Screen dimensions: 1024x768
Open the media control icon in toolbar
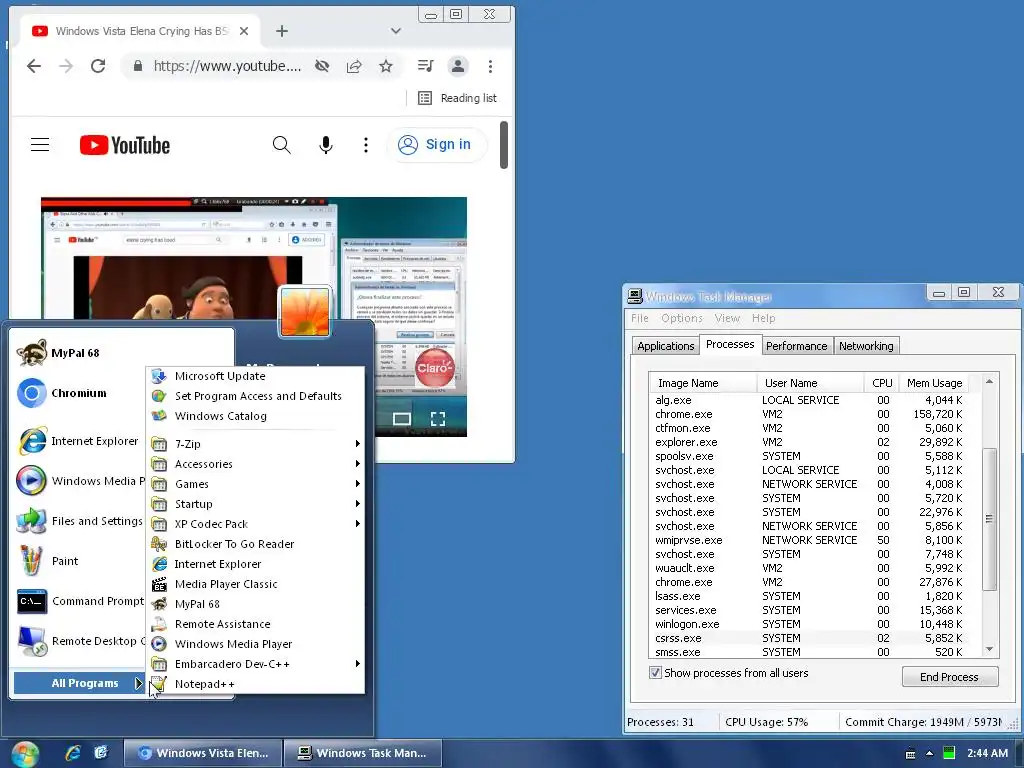(x=426, y=66)
